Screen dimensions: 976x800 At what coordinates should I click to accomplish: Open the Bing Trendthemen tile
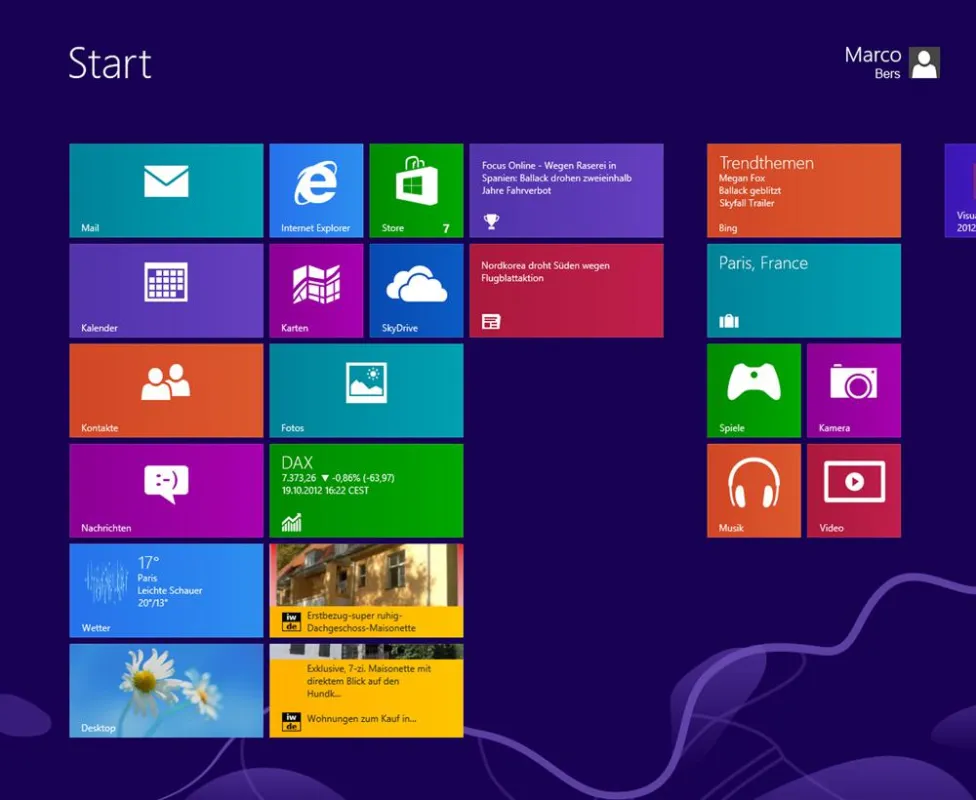click(x=804, y=191)
